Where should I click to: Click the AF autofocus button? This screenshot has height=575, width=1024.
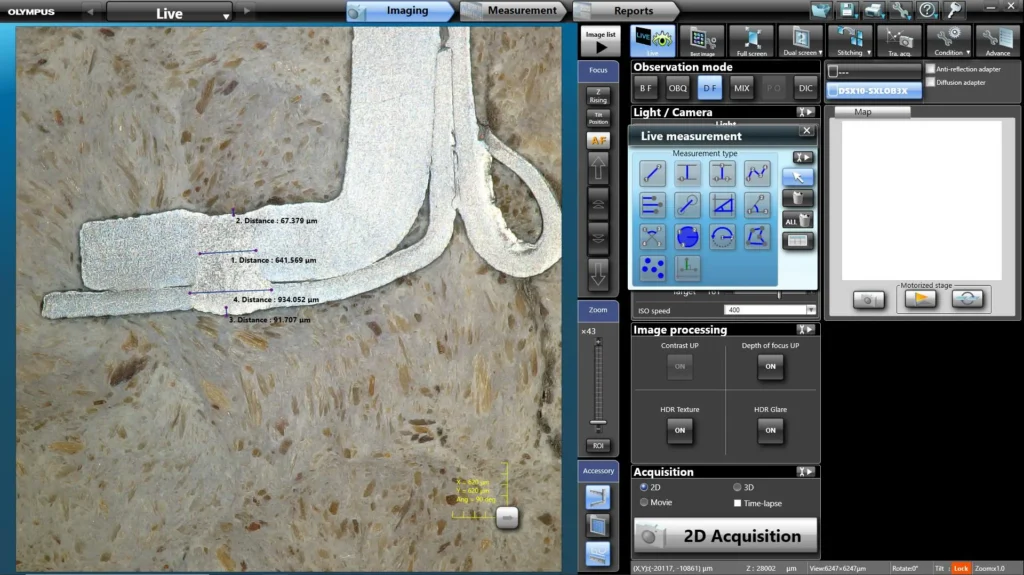point(598,140)
